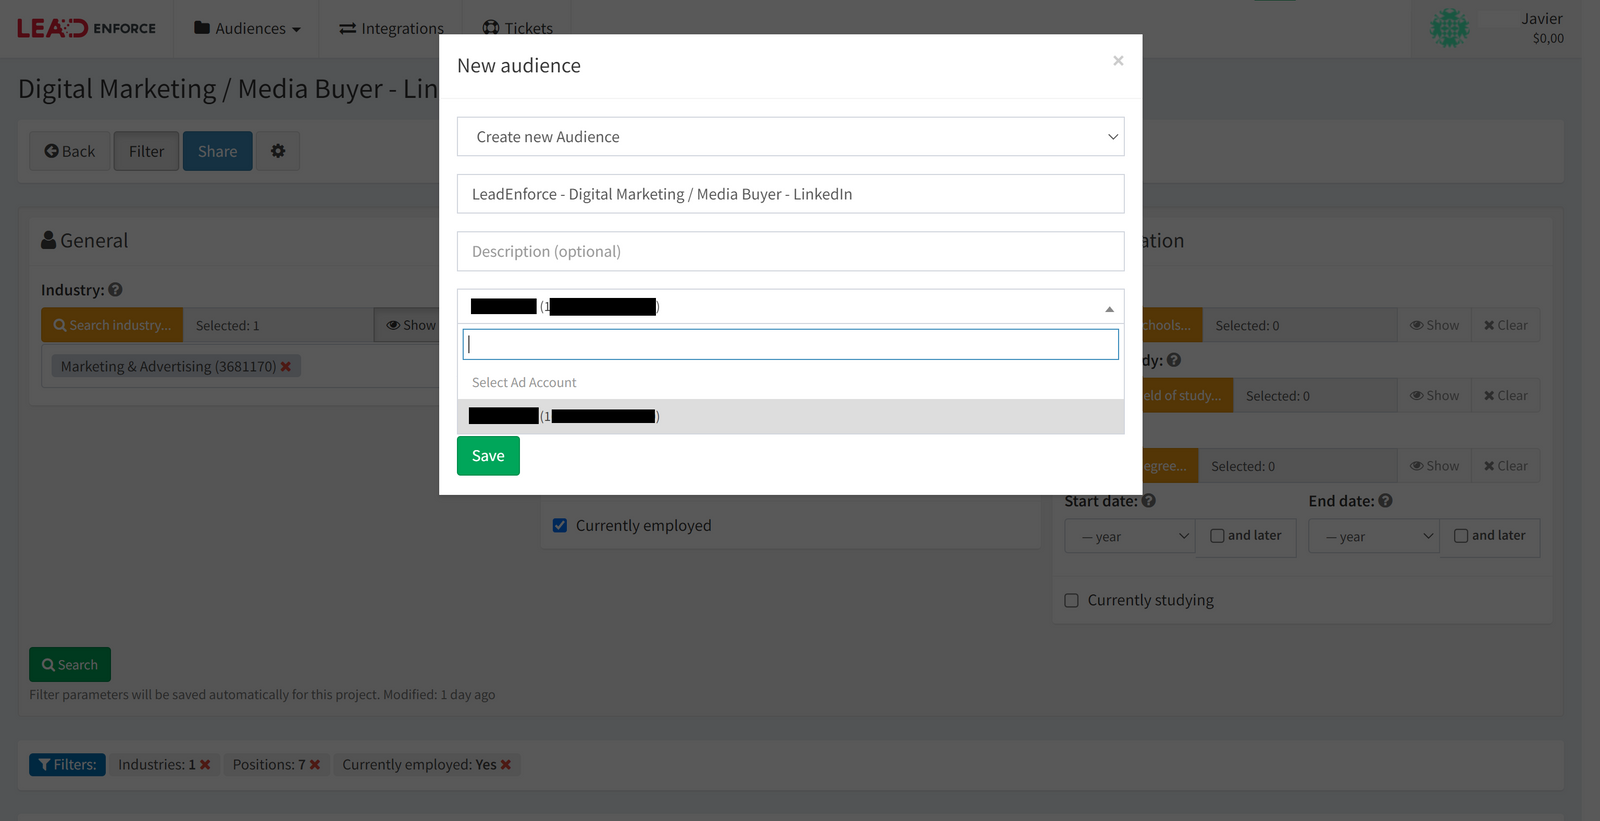Remove Marketing & Advertising tag
The height and width of the screenshot is (821, 1600).
pyautogui.click(x=286, y=367)
